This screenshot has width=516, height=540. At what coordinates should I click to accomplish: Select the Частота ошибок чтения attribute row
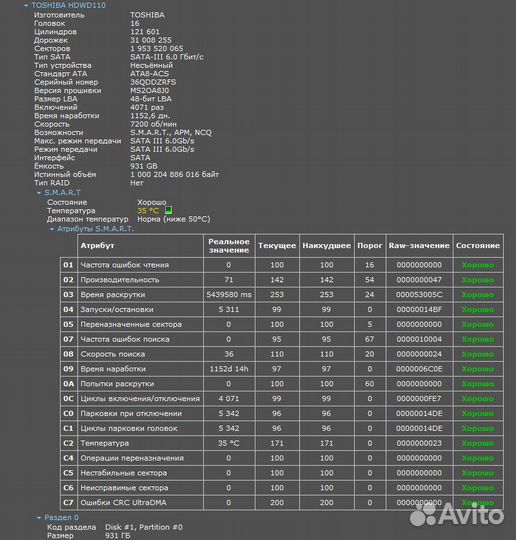282,265
